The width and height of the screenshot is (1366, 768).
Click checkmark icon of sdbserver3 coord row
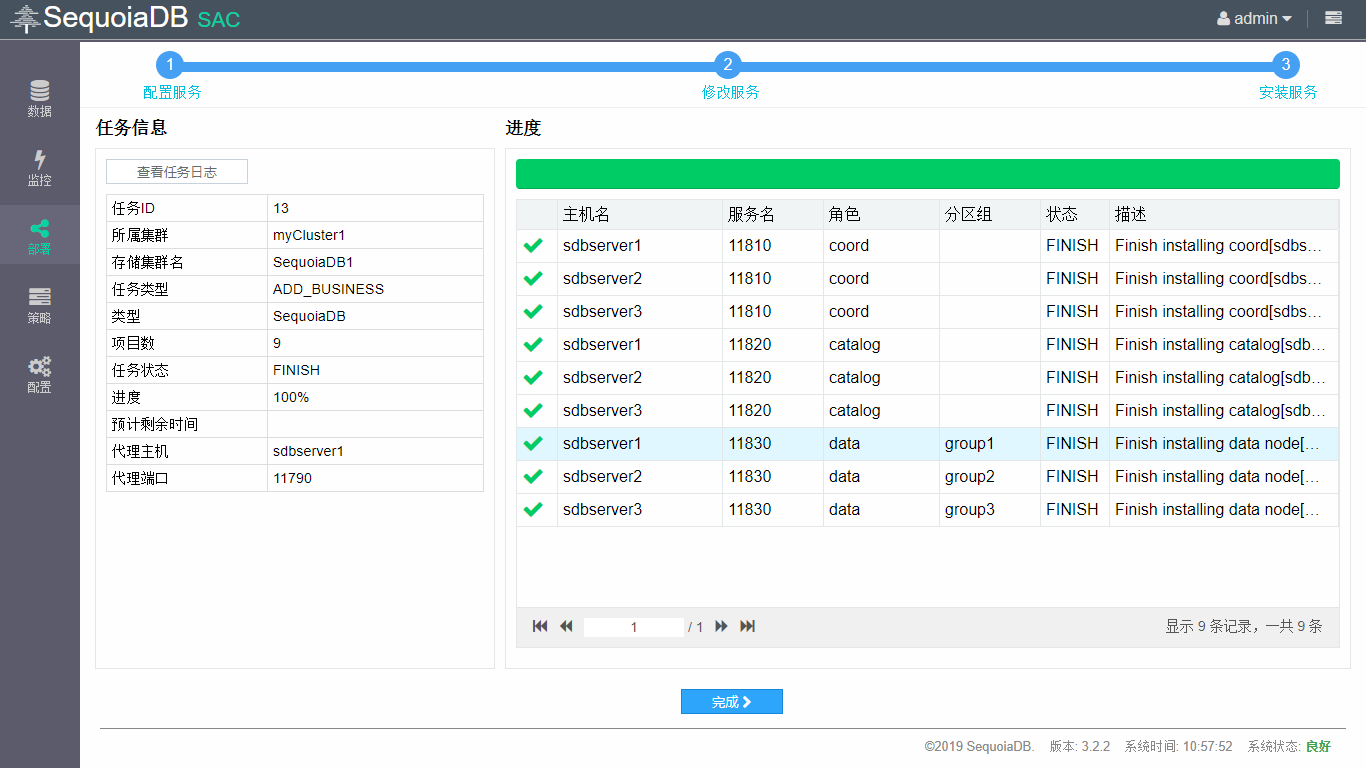tap(533, 311)
